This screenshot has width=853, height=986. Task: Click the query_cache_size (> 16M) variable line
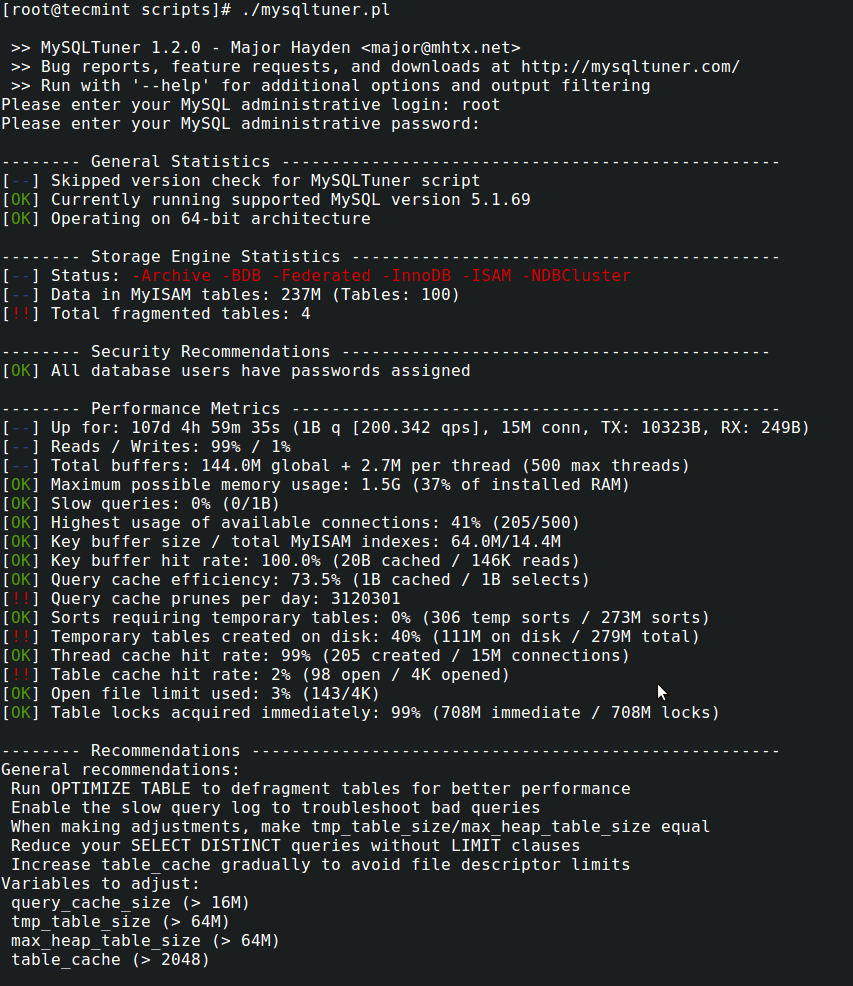click(130, 903)
